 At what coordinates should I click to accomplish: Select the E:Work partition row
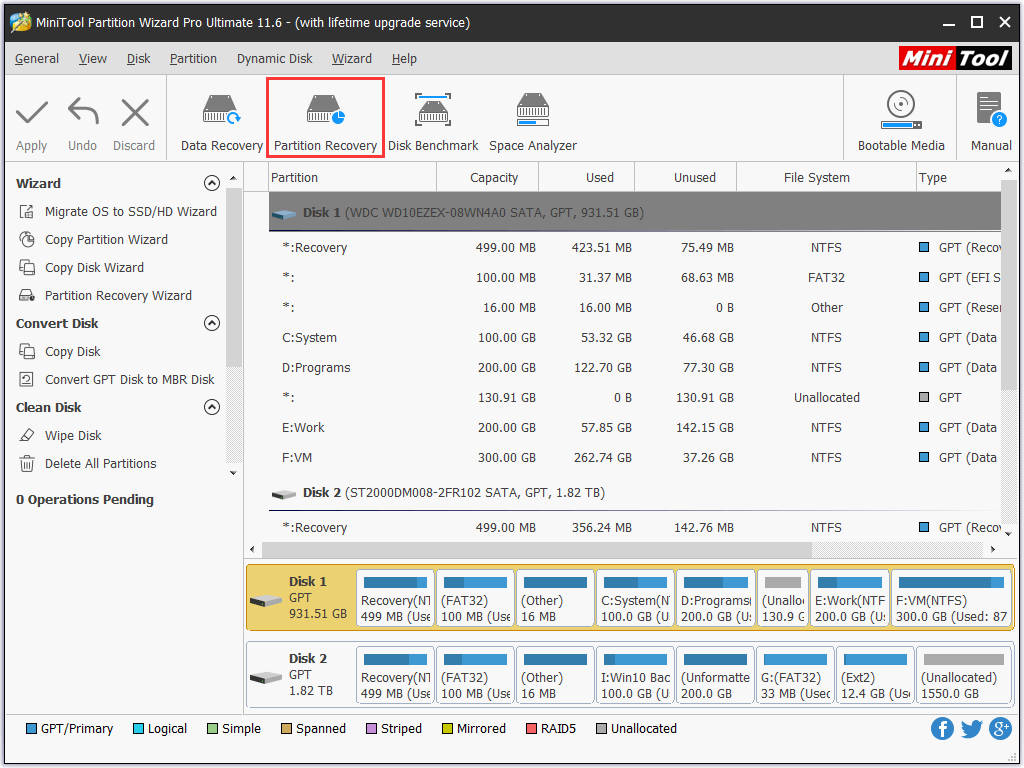point(635,428)
